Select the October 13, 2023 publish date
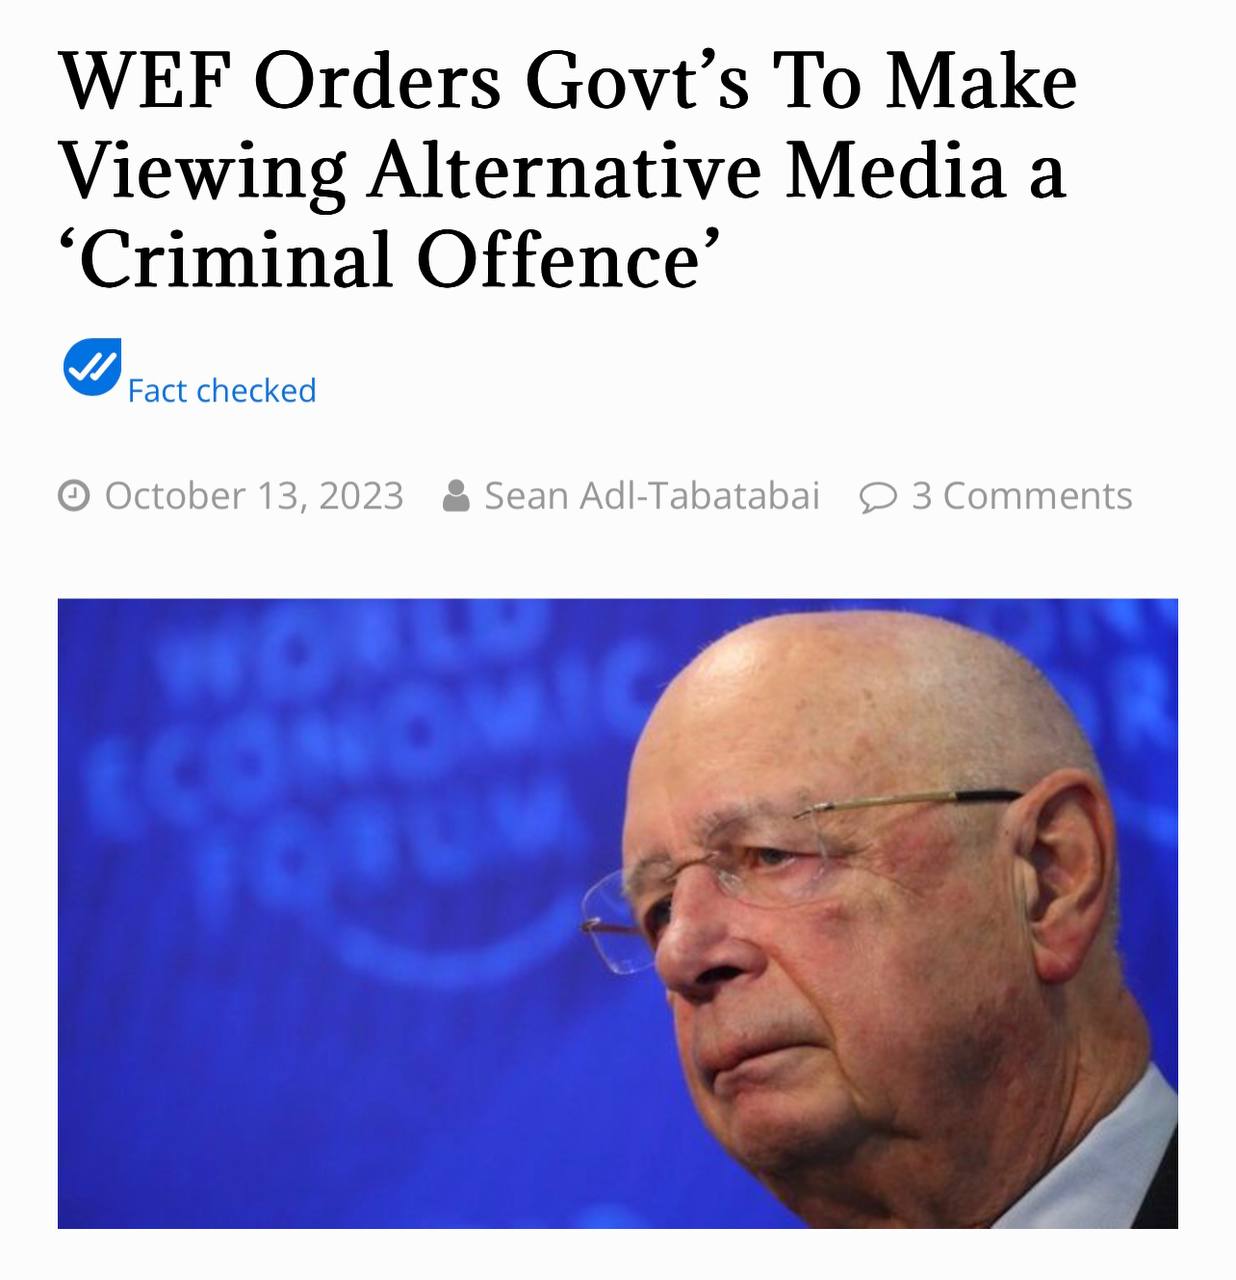Screen dimensions: 1236x1280 [254, 496]
